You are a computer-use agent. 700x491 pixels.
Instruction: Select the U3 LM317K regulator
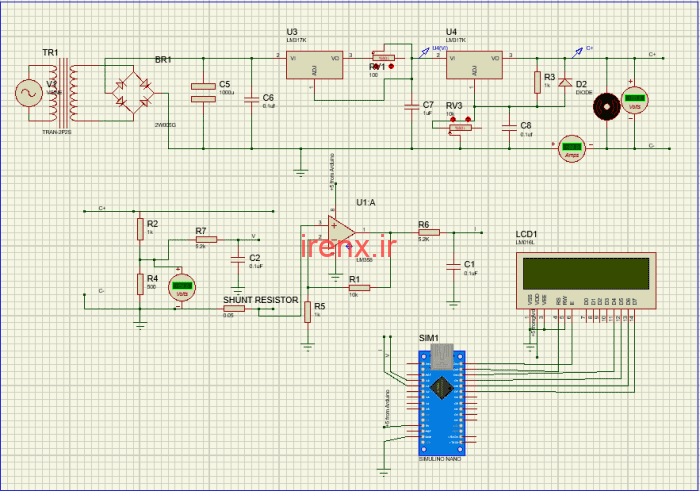coord(314,66)
